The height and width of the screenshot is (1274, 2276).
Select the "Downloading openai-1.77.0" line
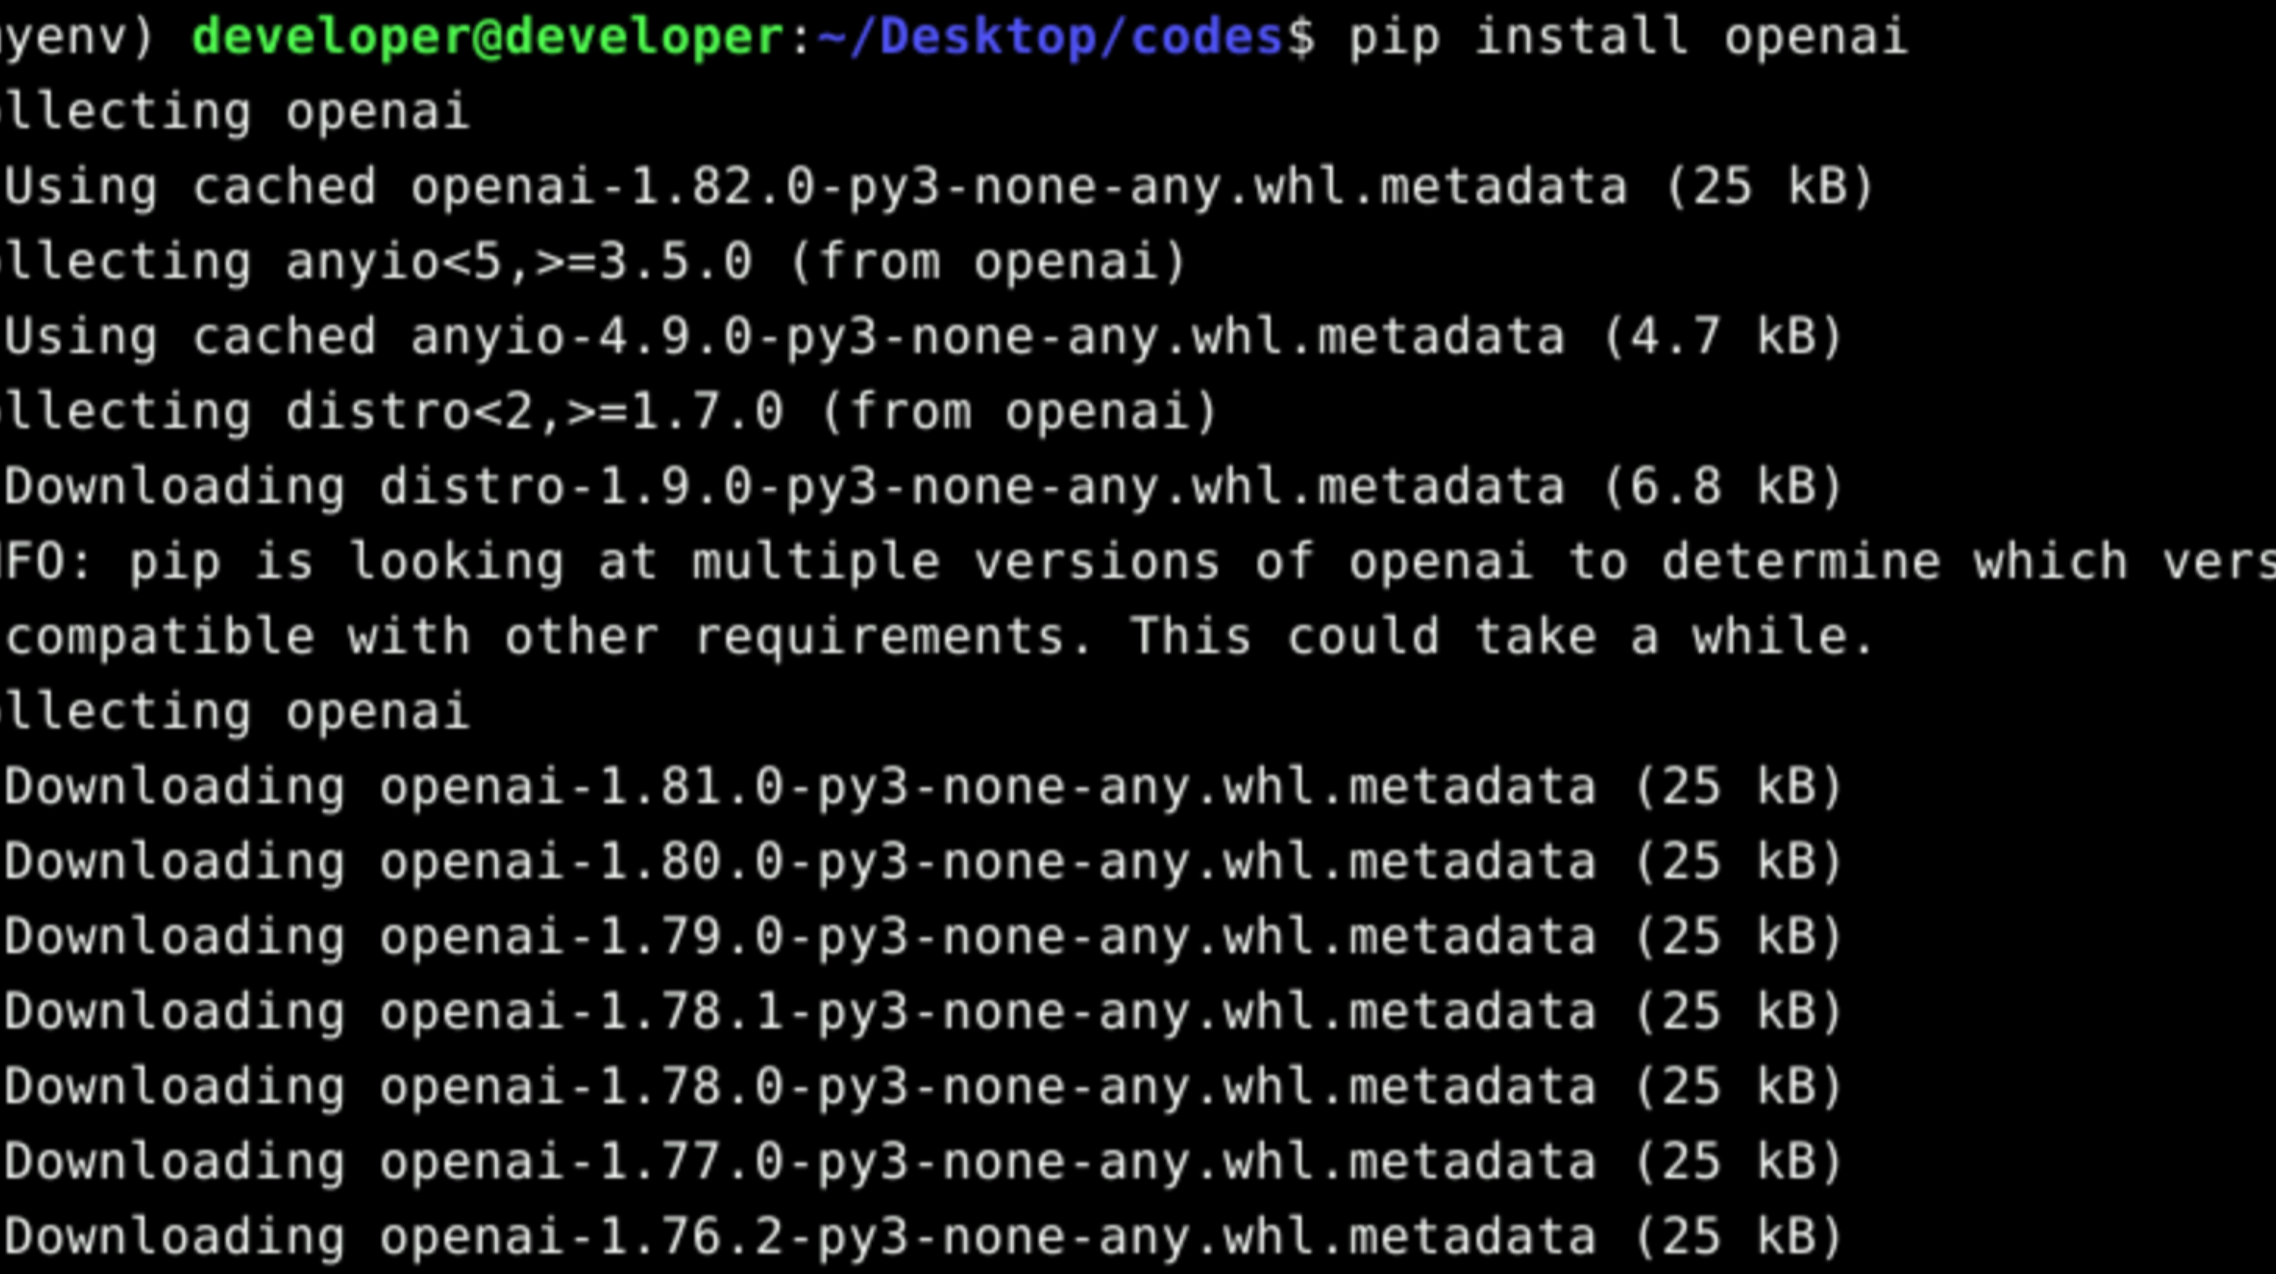[x=923, y=1162]
